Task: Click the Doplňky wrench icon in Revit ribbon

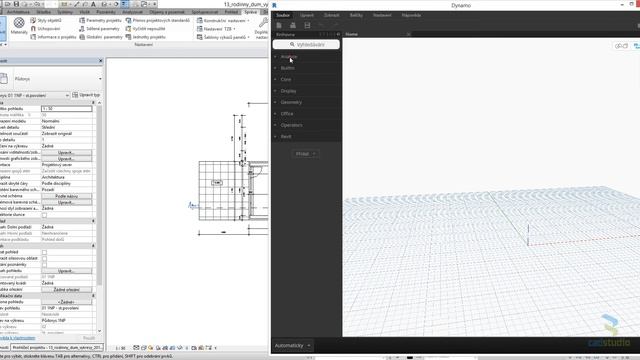Action: tap(263, 23)
